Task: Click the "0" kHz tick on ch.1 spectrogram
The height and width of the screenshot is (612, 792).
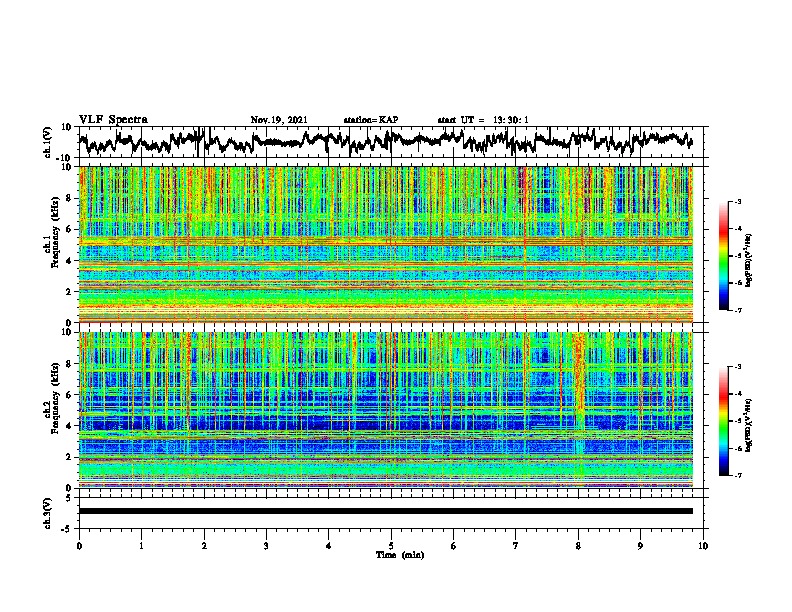Action: click(x=70, y=323)
